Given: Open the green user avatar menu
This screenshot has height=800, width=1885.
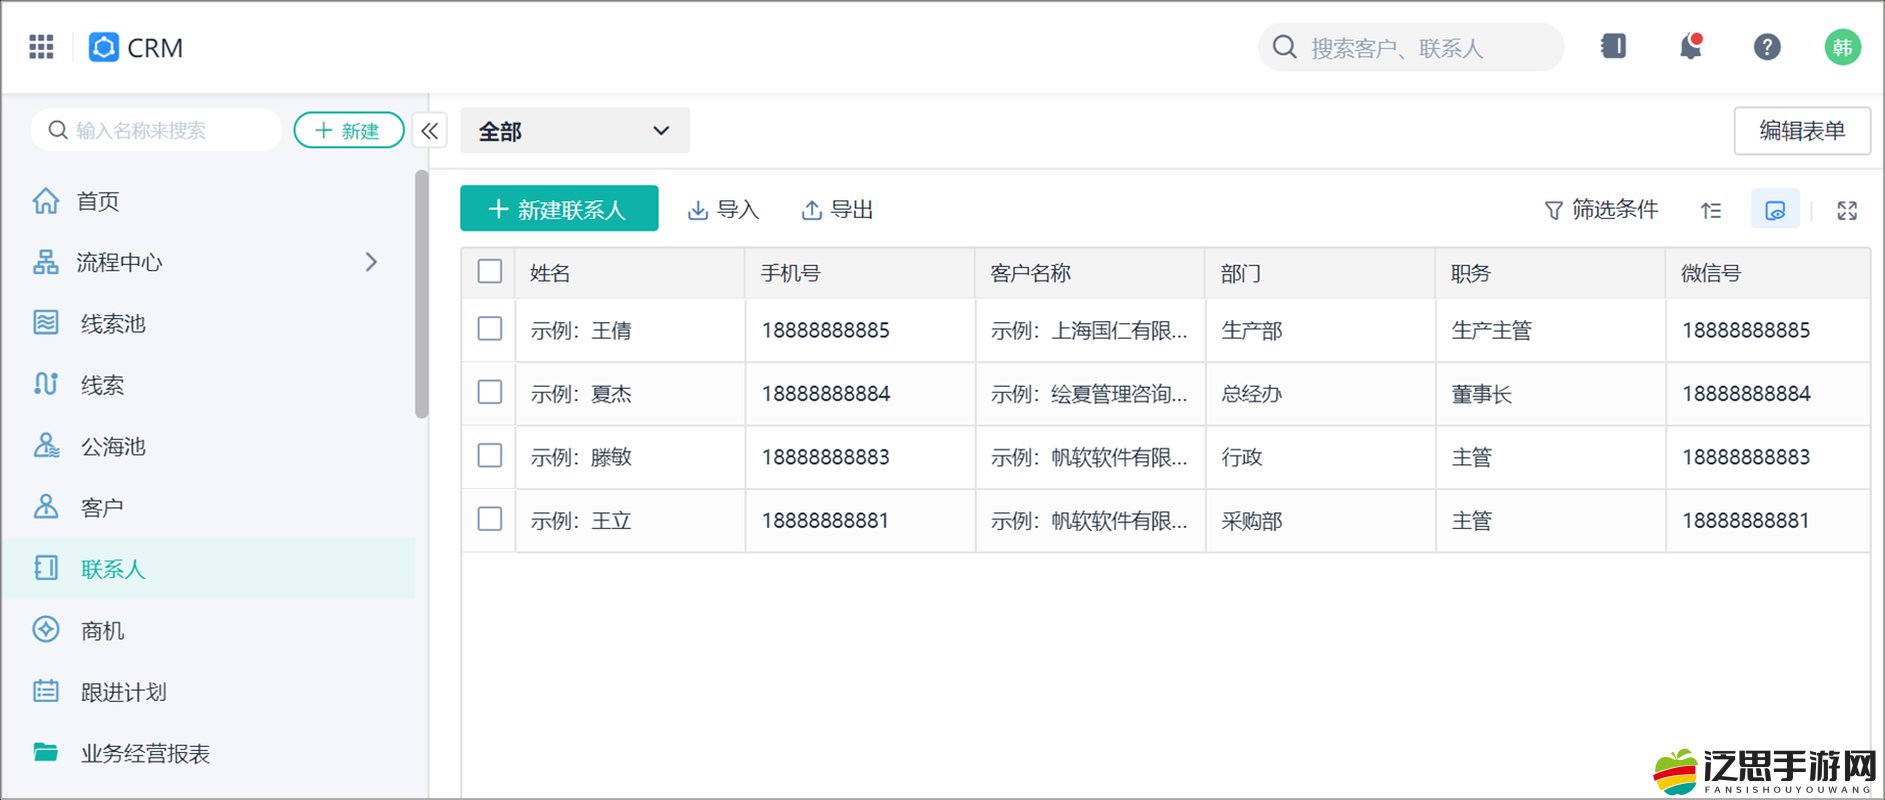Looking at the screenshot, I should click(1842, 47).
